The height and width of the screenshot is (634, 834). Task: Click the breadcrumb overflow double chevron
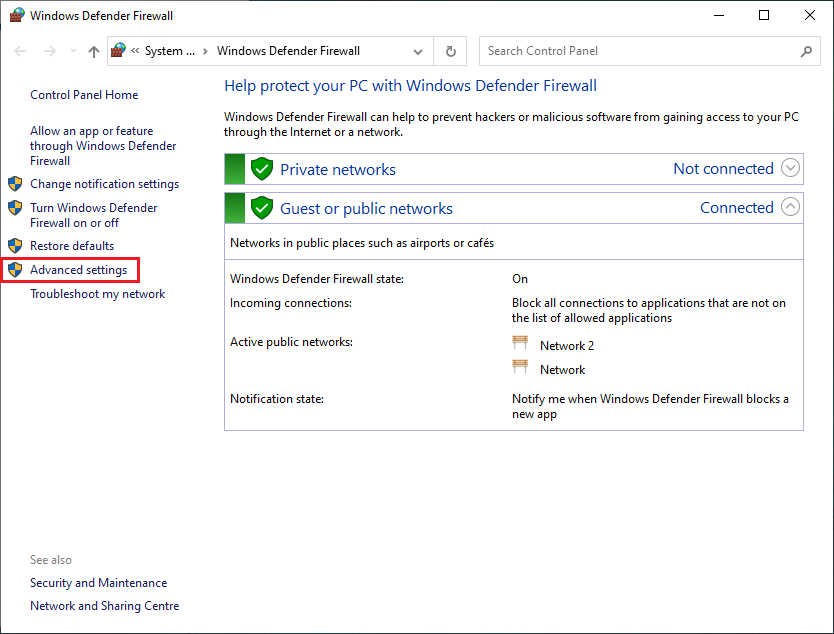tap(135, 51)
